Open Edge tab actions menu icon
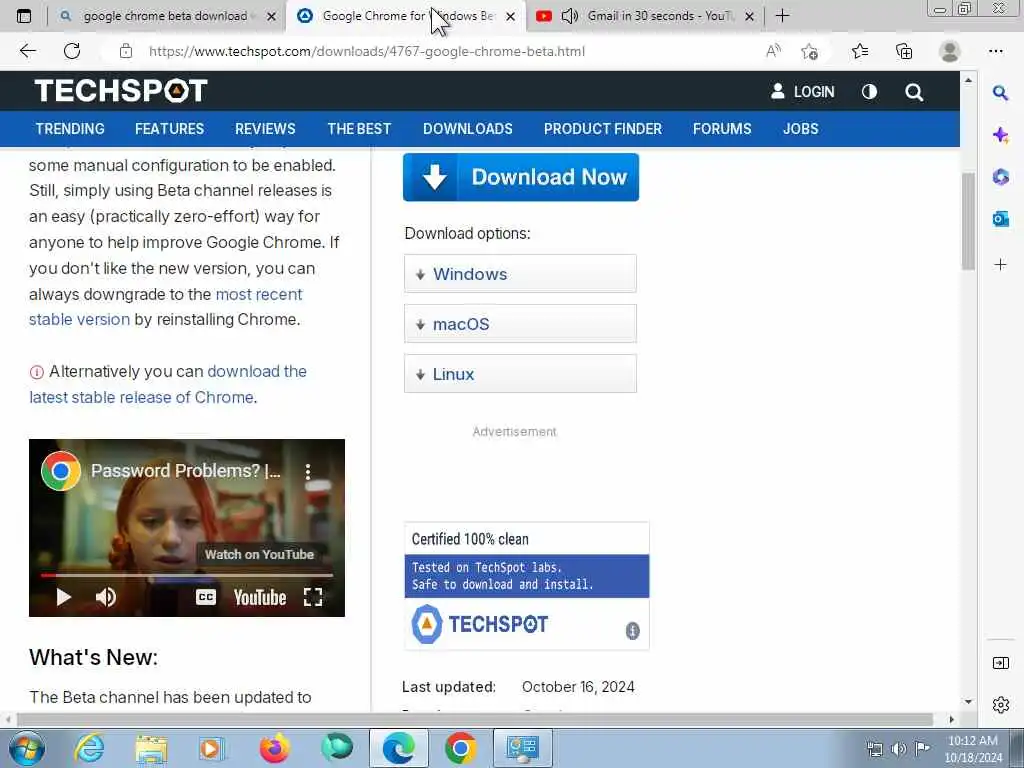Image resolution: width=1024 pixels, height=768 pixels. click(24, 16)
